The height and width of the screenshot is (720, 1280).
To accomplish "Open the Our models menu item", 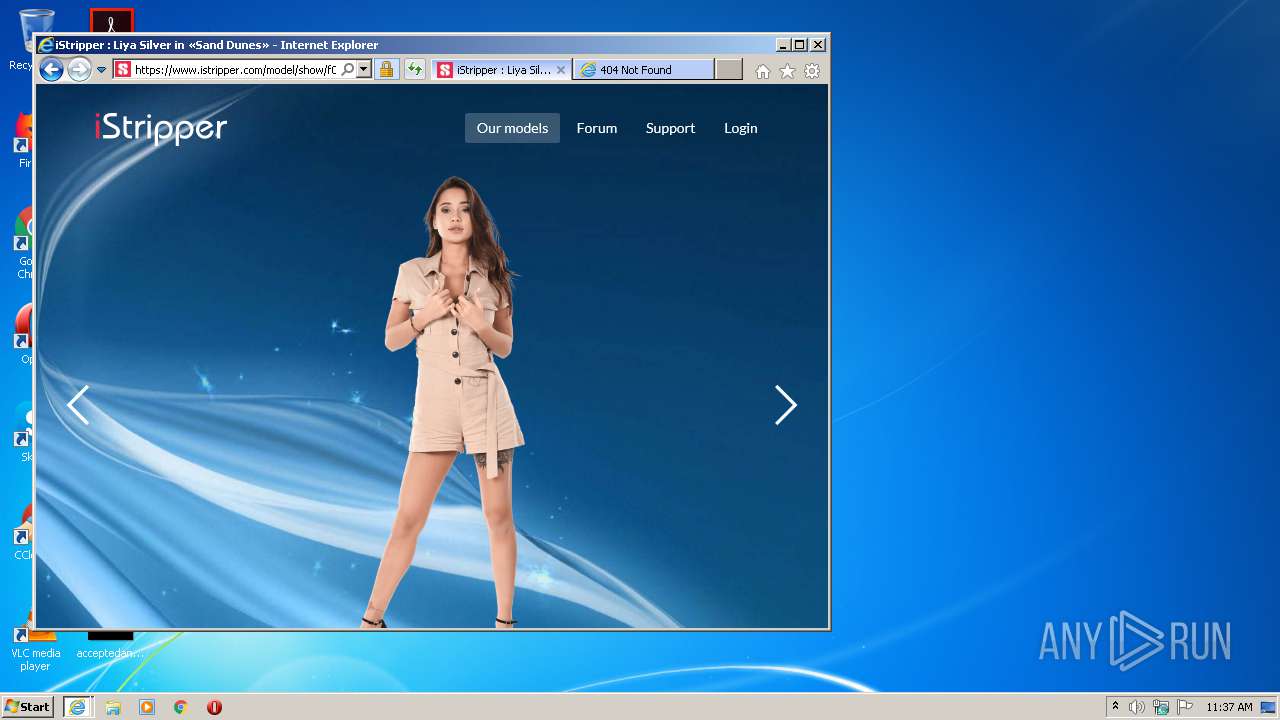I will [512, 128].
